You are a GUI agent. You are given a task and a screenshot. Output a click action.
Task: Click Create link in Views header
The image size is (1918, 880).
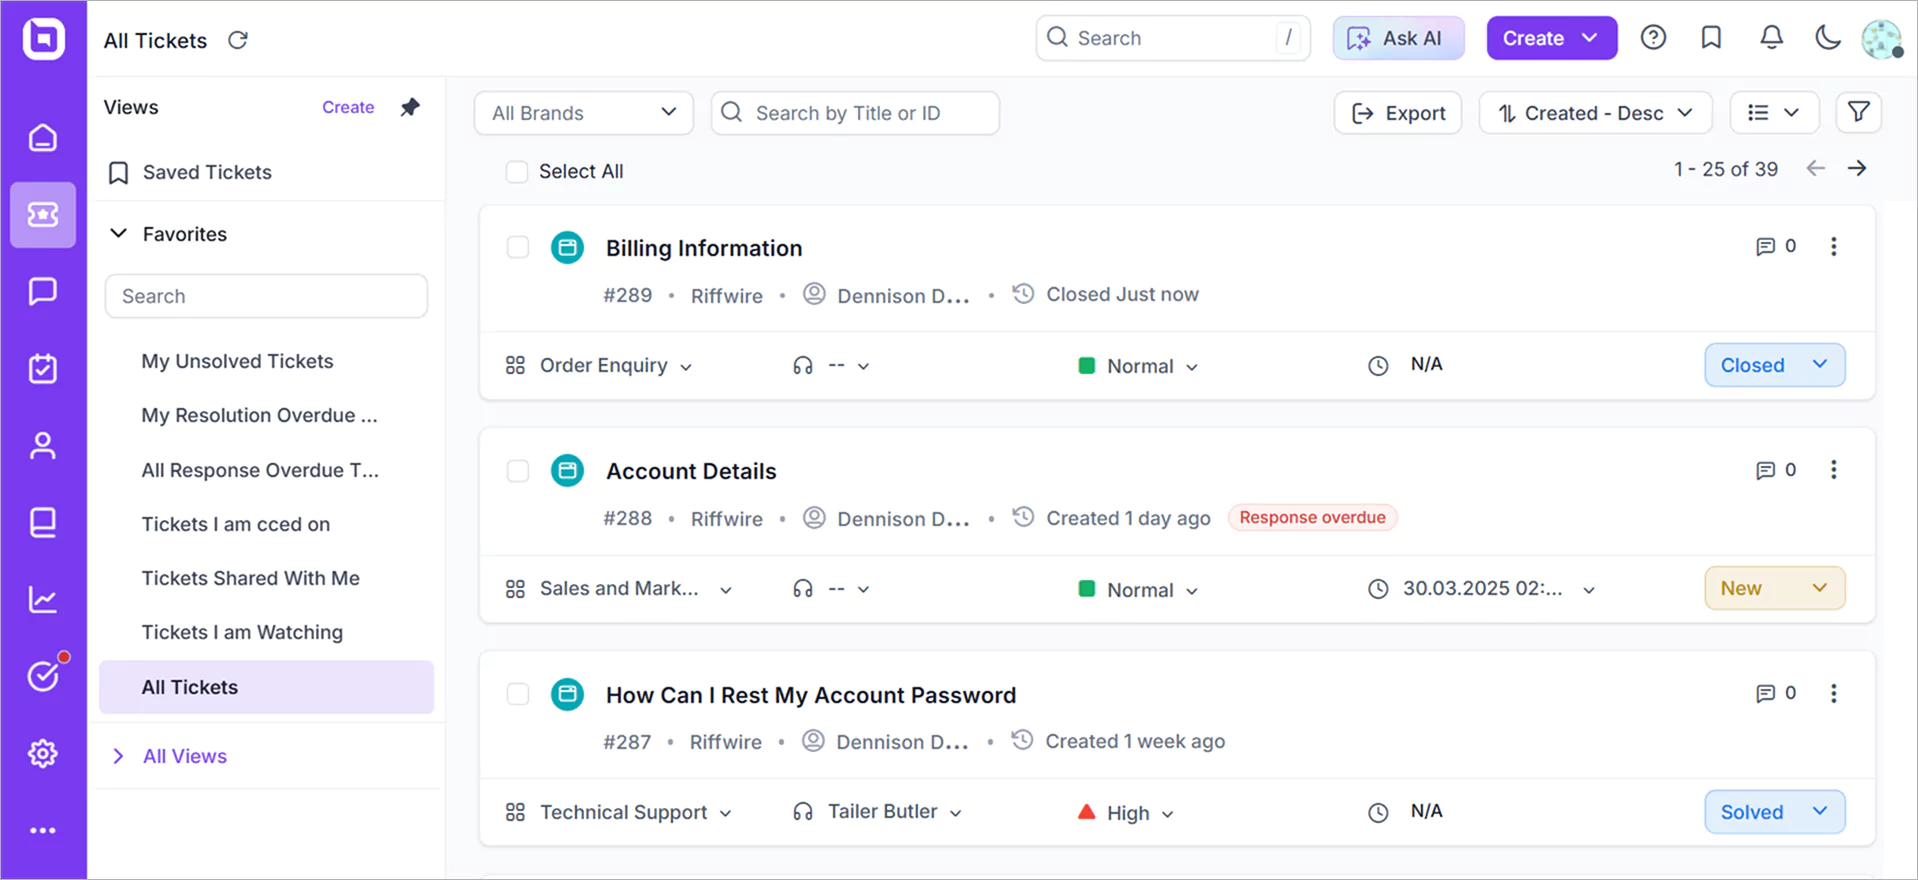(x=348, y=107)
